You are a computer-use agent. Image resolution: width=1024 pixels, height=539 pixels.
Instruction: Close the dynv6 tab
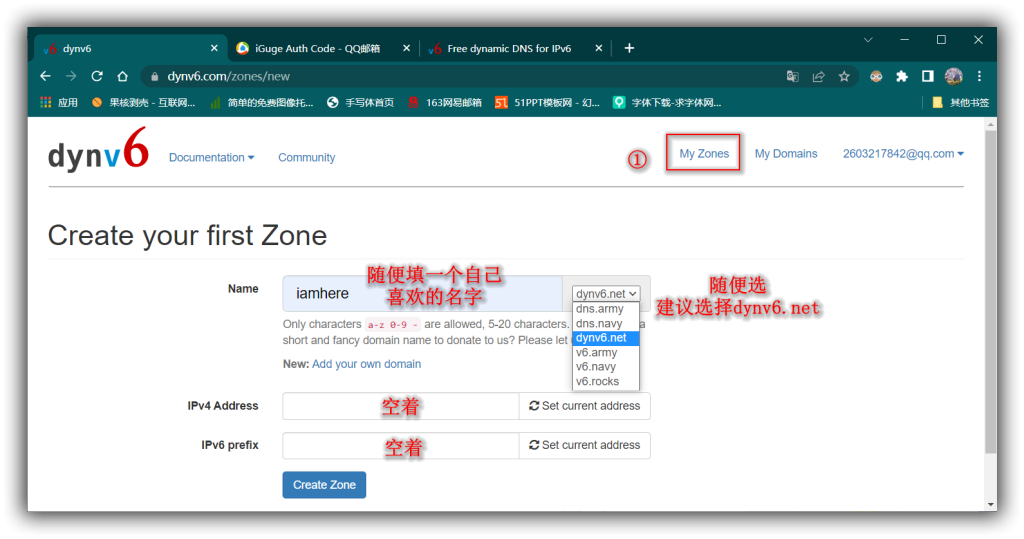pyautogui.click(x=214, y=49)
